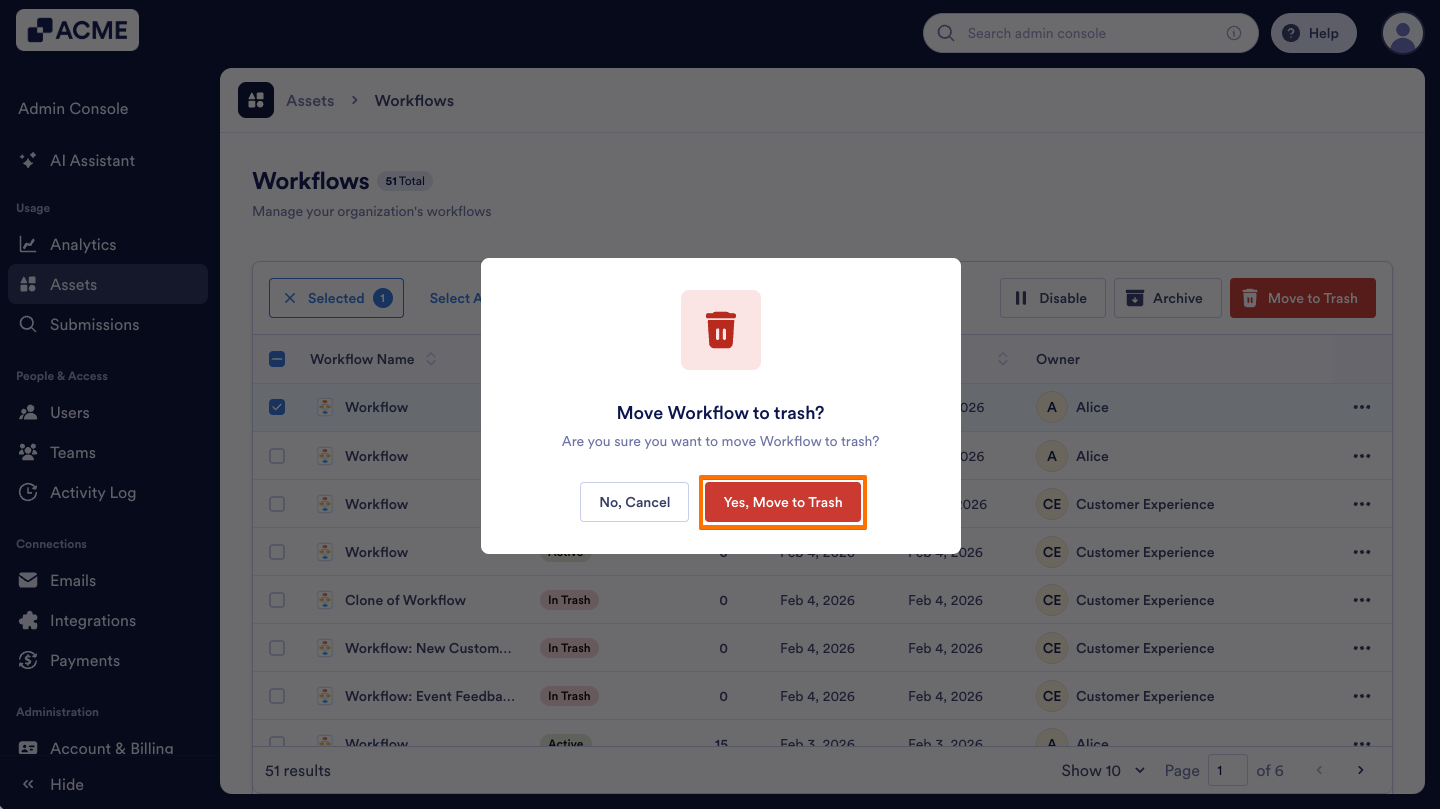Open the Show 10 page size dropdown

click(1102, 770)
